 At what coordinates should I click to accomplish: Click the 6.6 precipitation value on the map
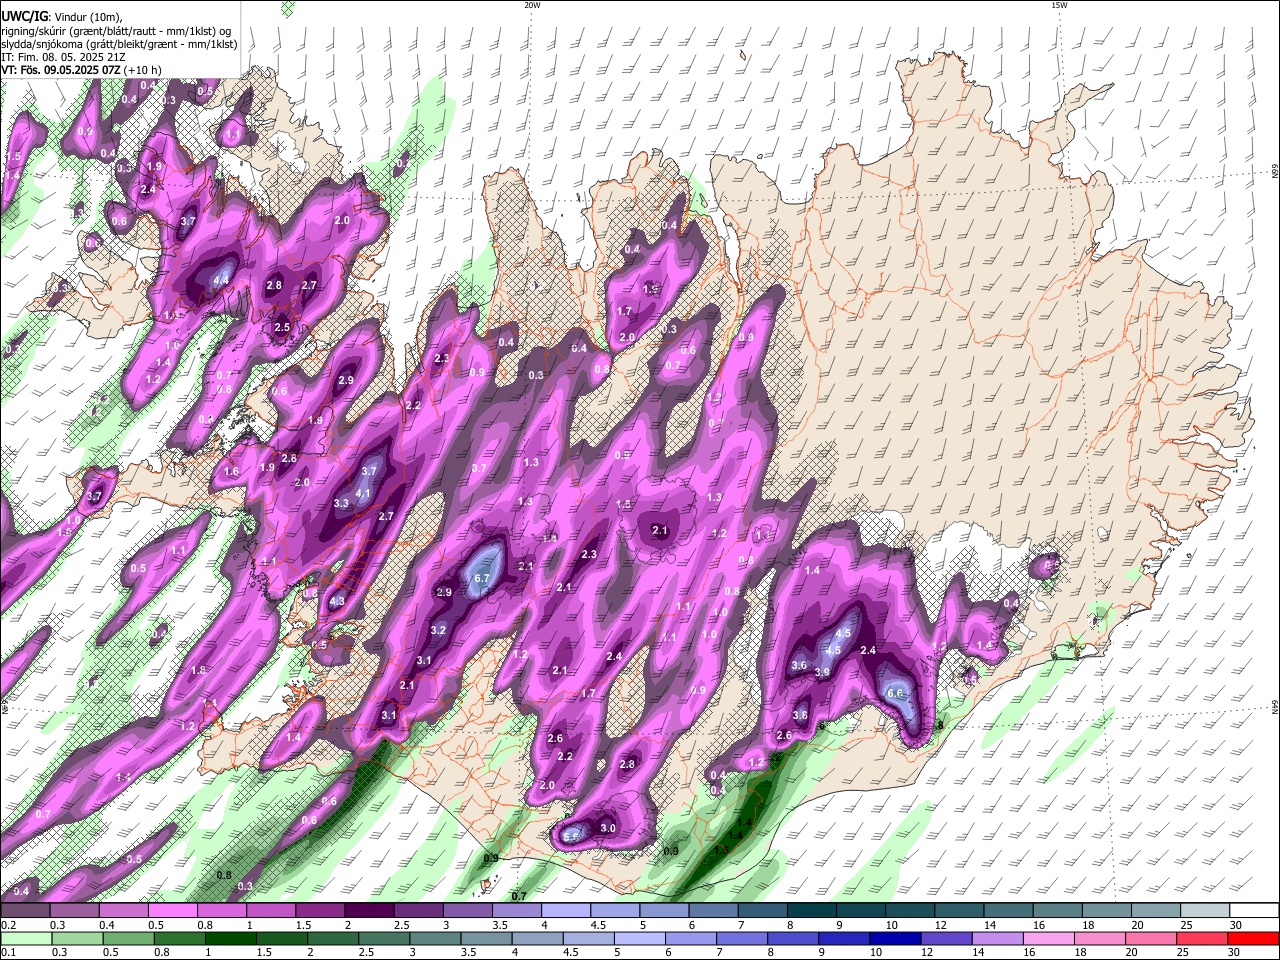pyautogui.click(x=896, y=693)
